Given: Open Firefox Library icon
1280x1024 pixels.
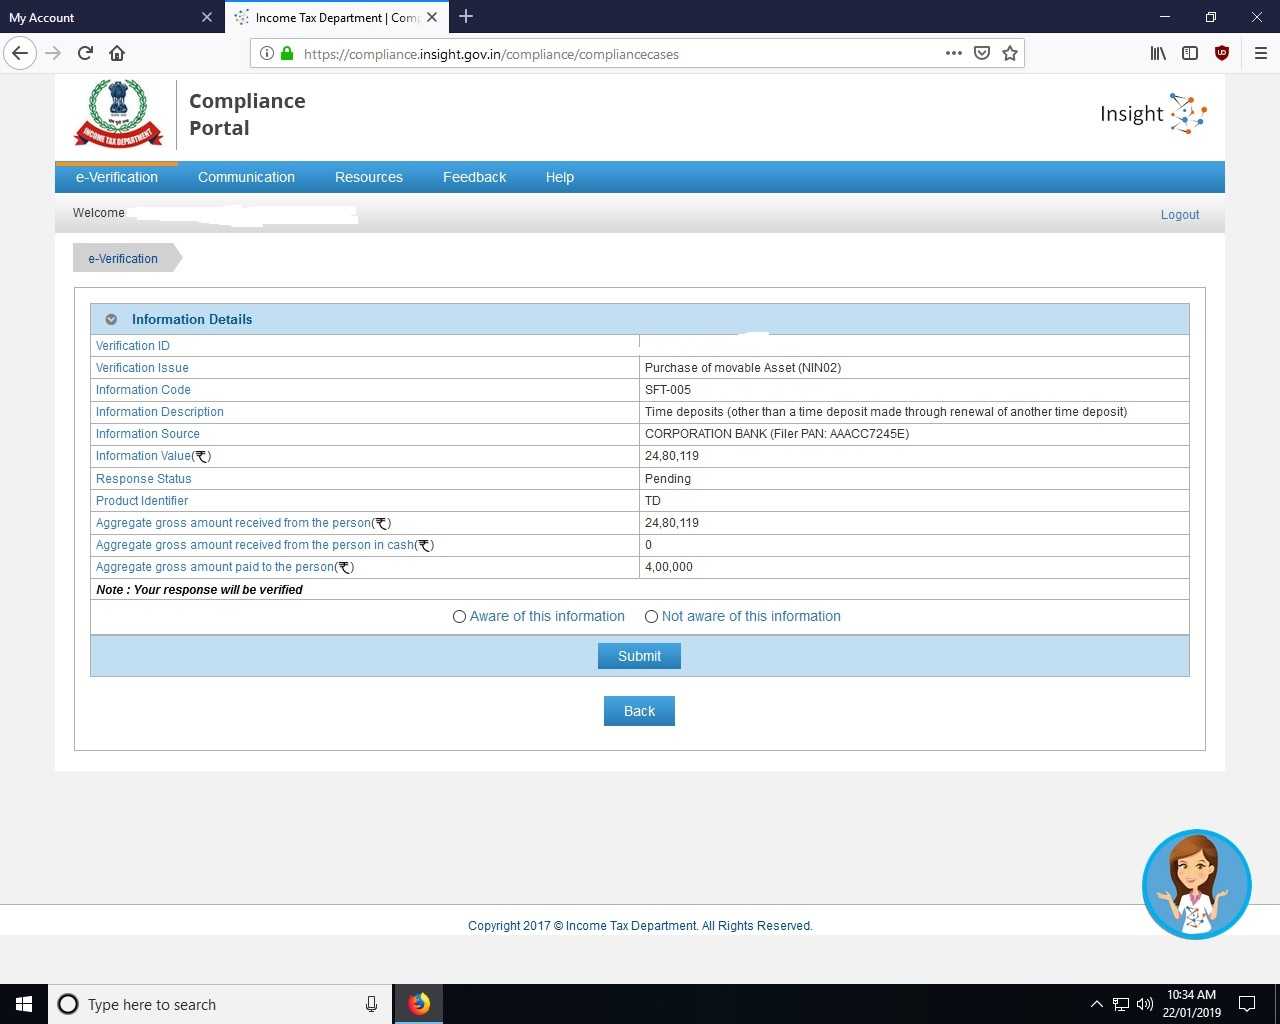Looking at the screenshot, I should click(x=1158, y=53).
